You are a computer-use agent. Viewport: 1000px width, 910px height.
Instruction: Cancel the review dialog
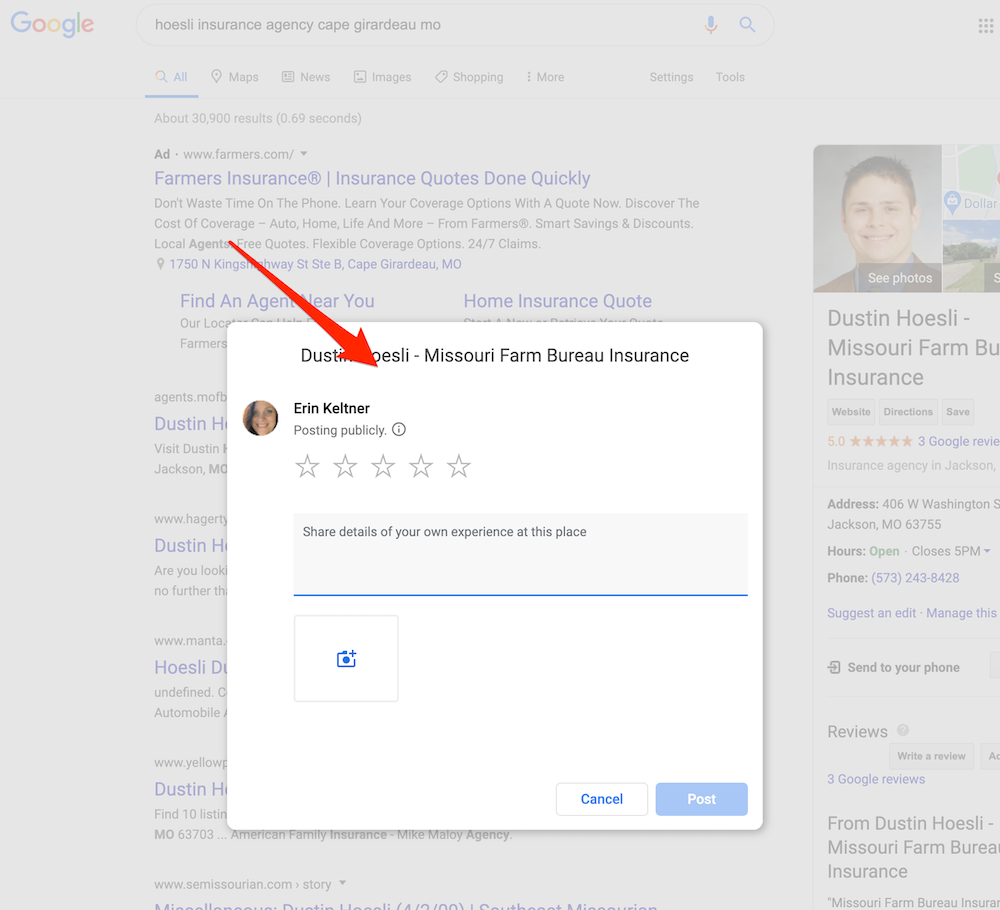point(601,799)
